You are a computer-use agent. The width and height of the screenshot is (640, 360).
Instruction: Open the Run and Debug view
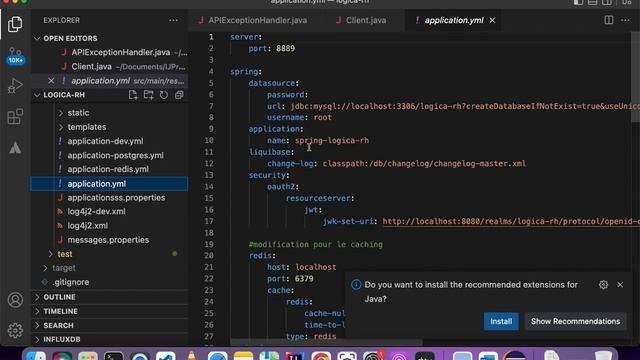pyautogui.click(x=15, y=86)
